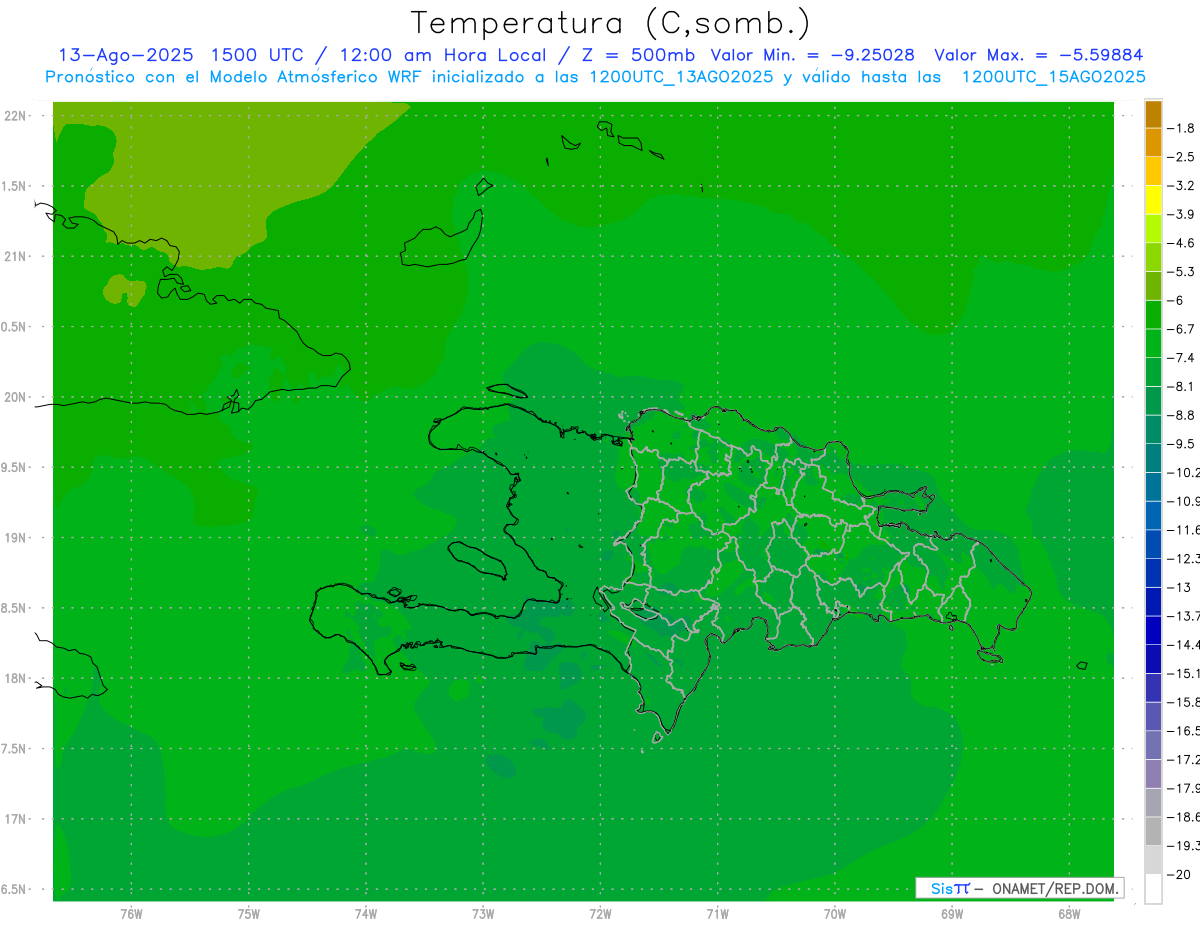Viewport: 1200px width, 927px height.
Task: Click the '-4.6' legend value
Action: point(1182,243)
